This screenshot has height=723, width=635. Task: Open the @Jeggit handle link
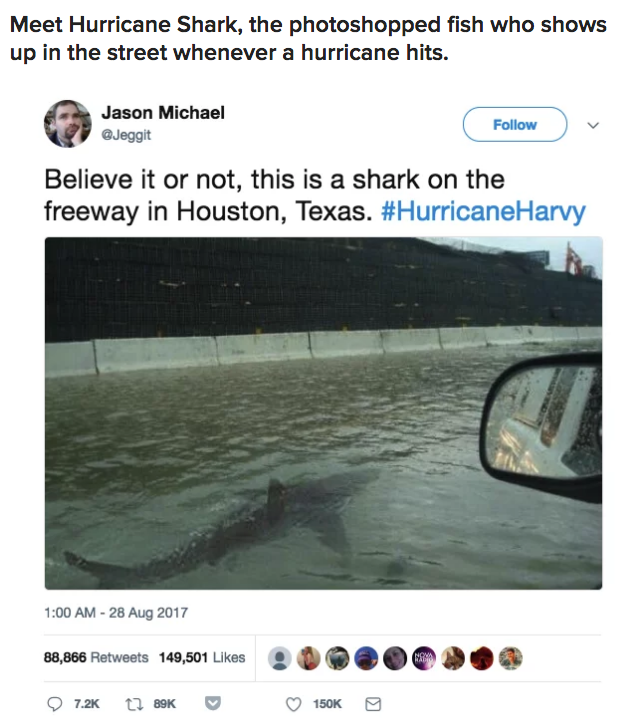(126, 134)
